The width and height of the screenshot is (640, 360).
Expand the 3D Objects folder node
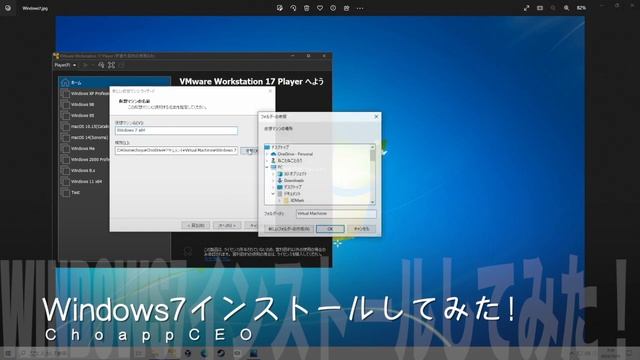273,173
